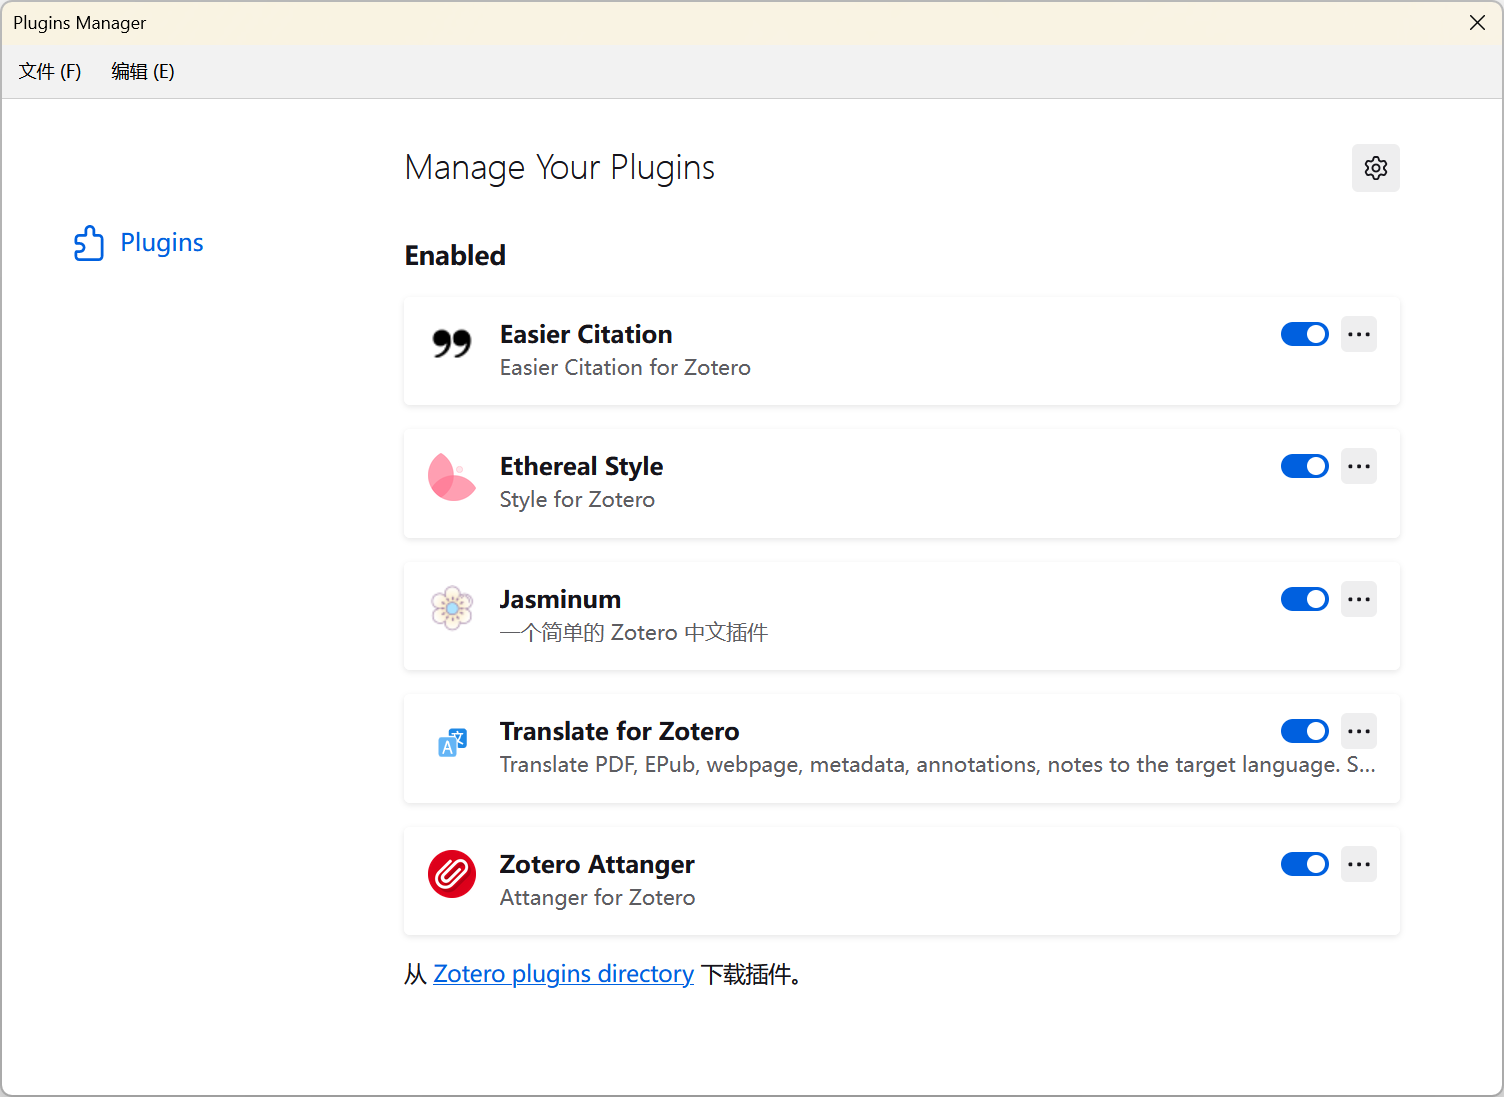Open more options for Easier Citation
1504x1097 pixels.
(1358, 334)
